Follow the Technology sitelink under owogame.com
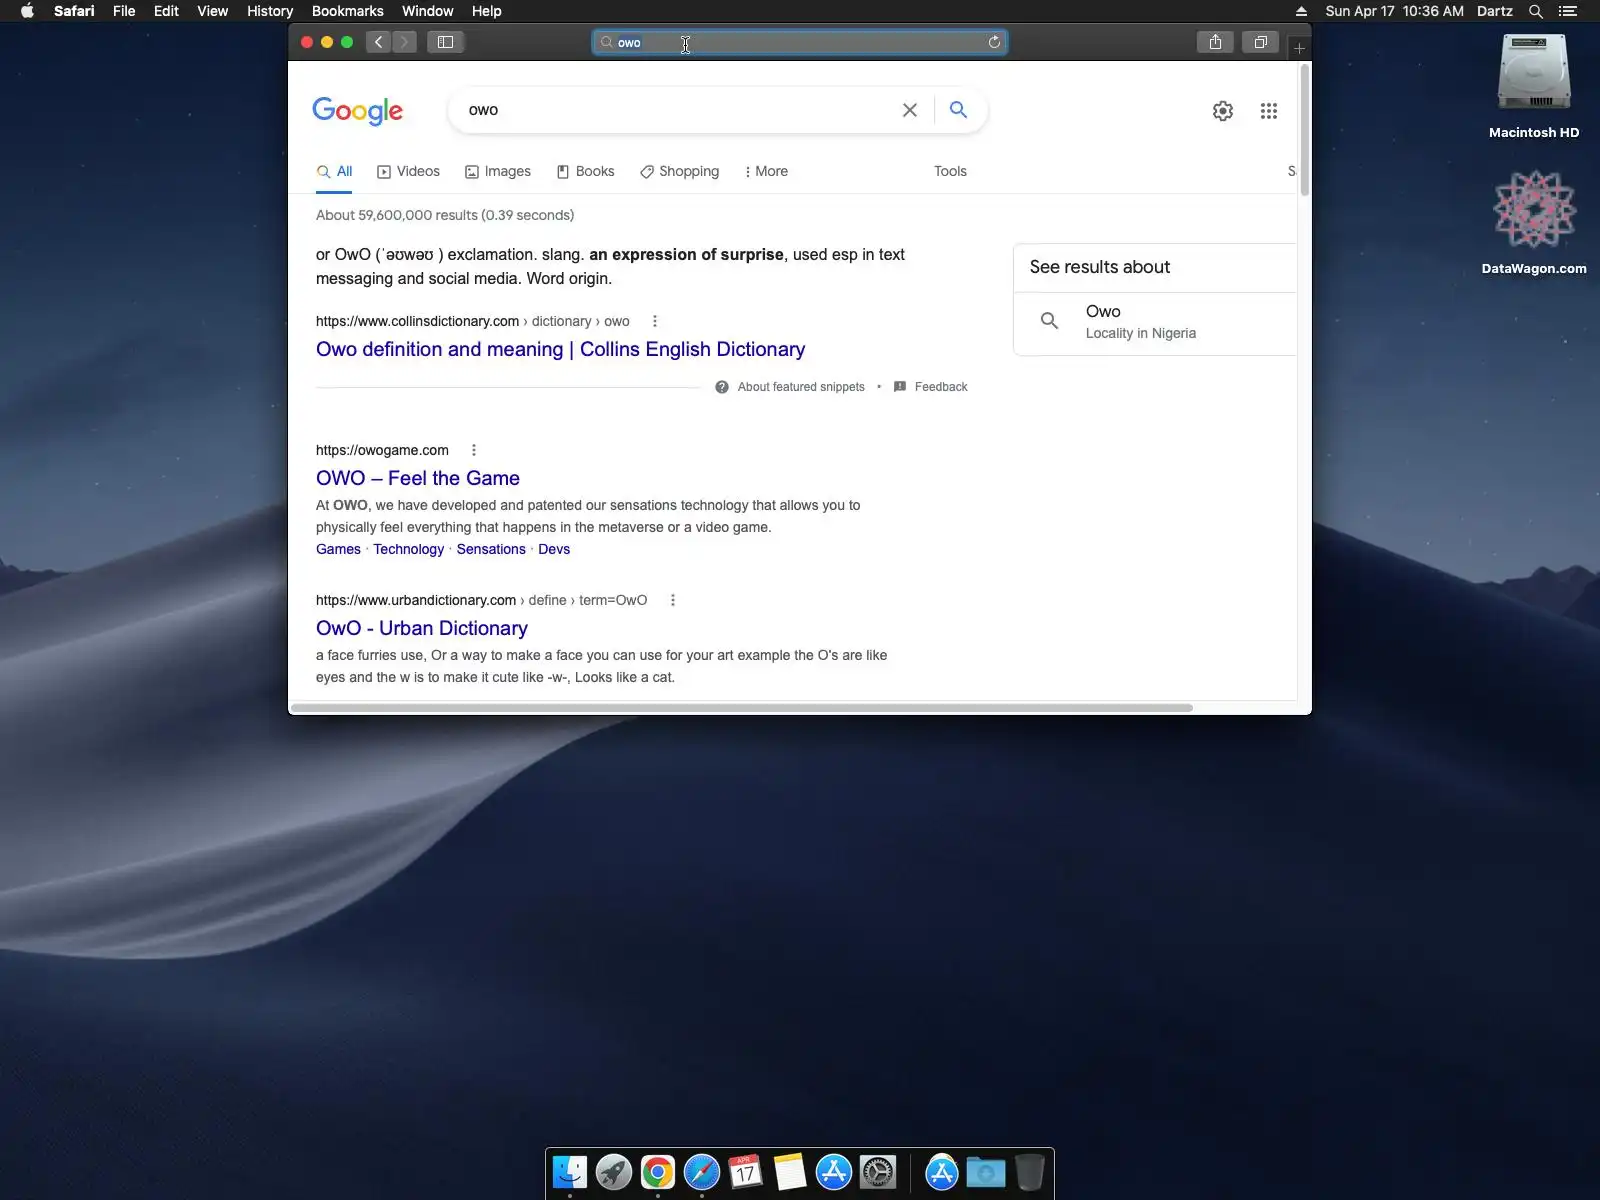The image size is (1600, 1200). click(x=409, y=549)
